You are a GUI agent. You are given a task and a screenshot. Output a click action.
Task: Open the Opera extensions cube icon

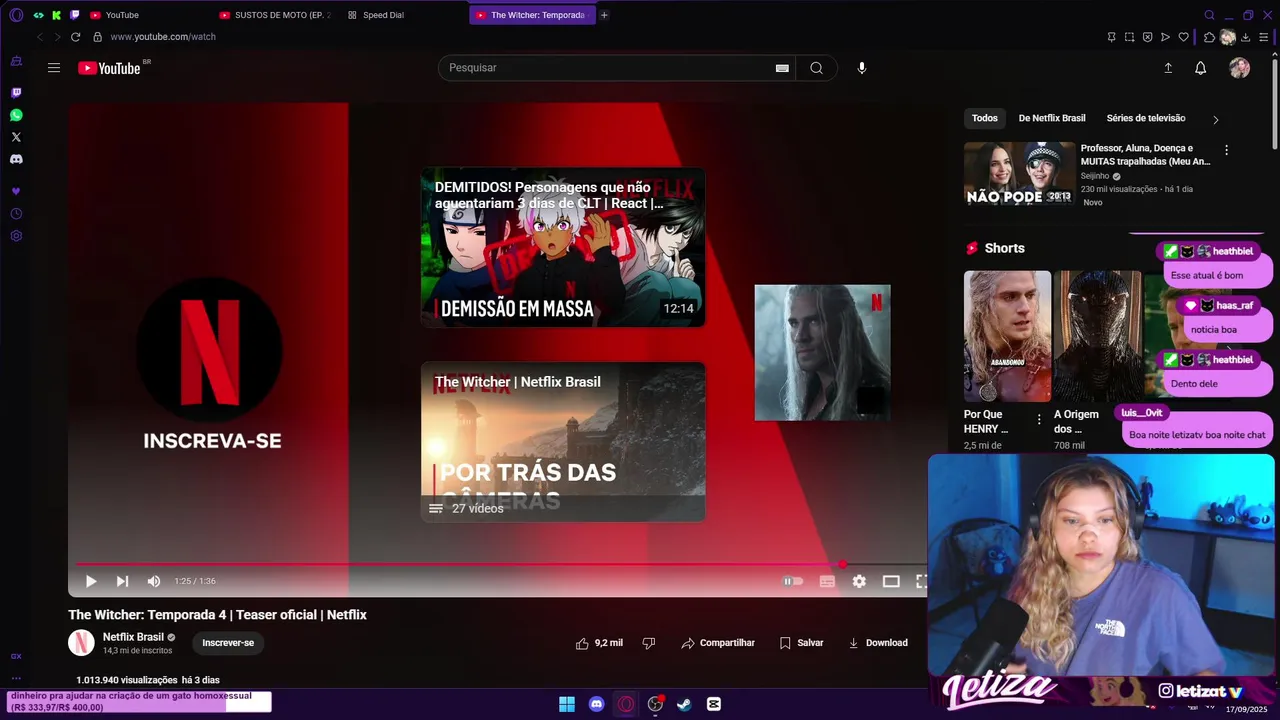pos(1209,37)
